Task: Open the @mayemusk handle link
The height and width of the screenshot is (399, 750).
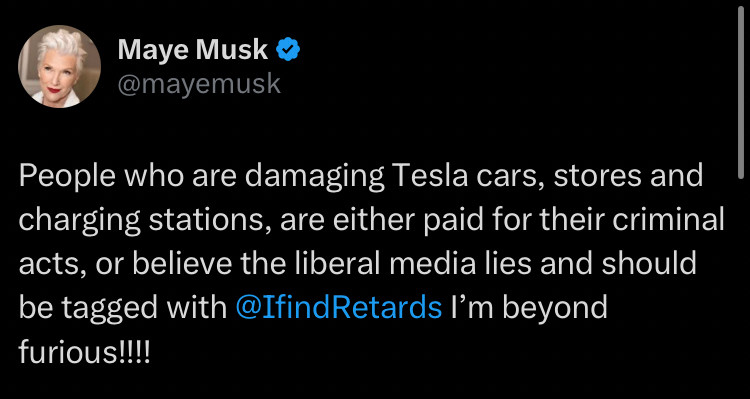Action: [199, 84]
